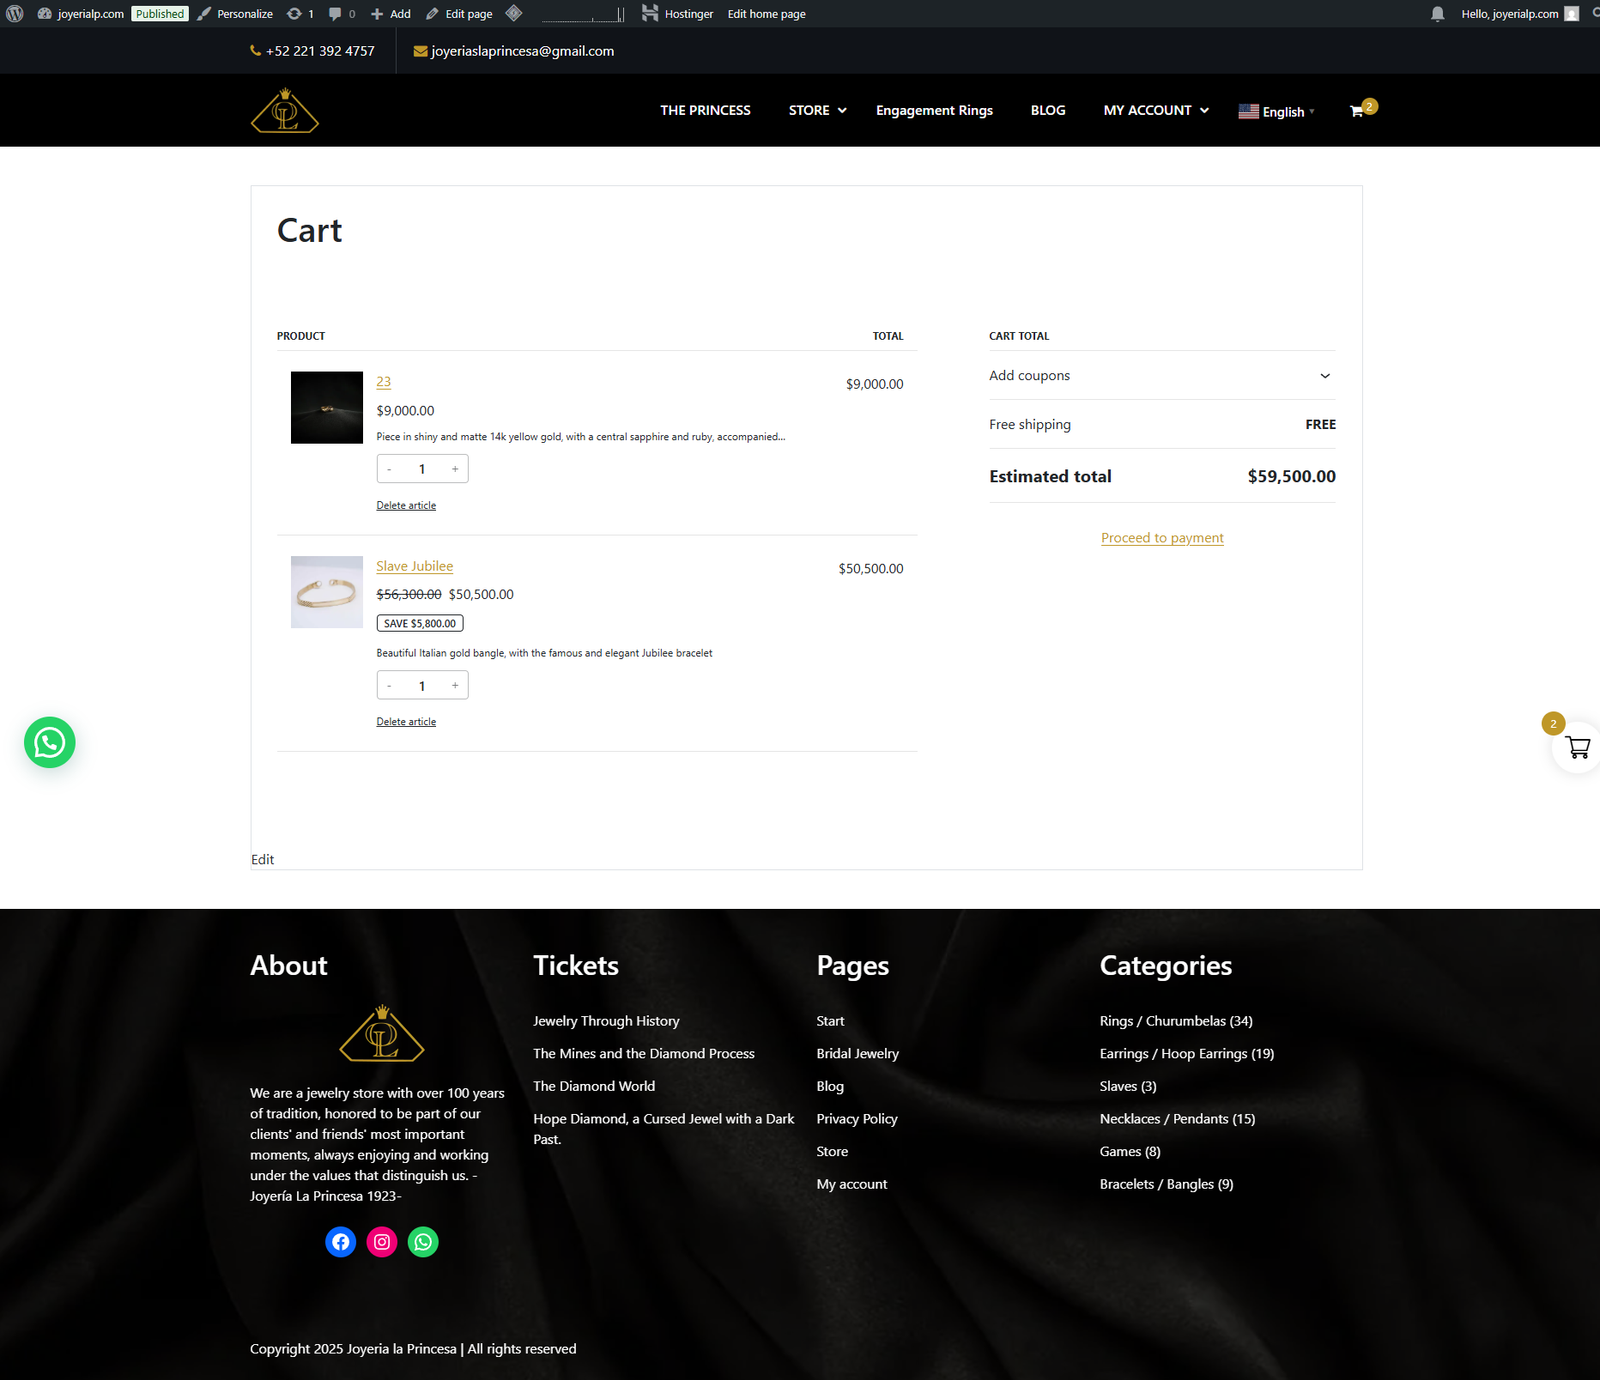Increase quantity of product 23
This screenshot has width=1600, height=1380.
click(x=455, y=469)
